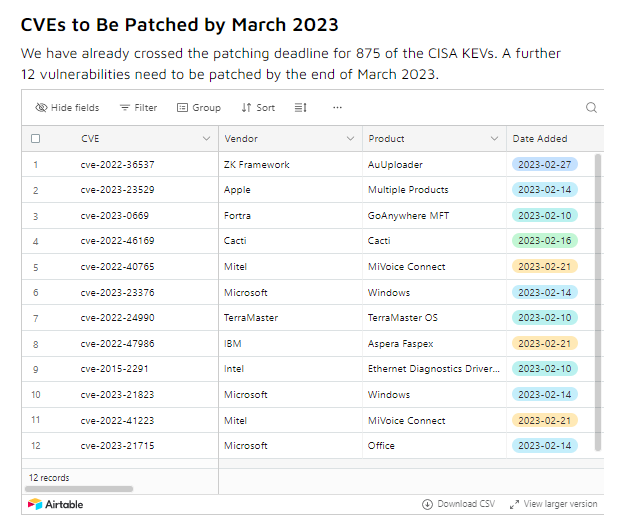Open the Filter option

(x=139, y=108)
